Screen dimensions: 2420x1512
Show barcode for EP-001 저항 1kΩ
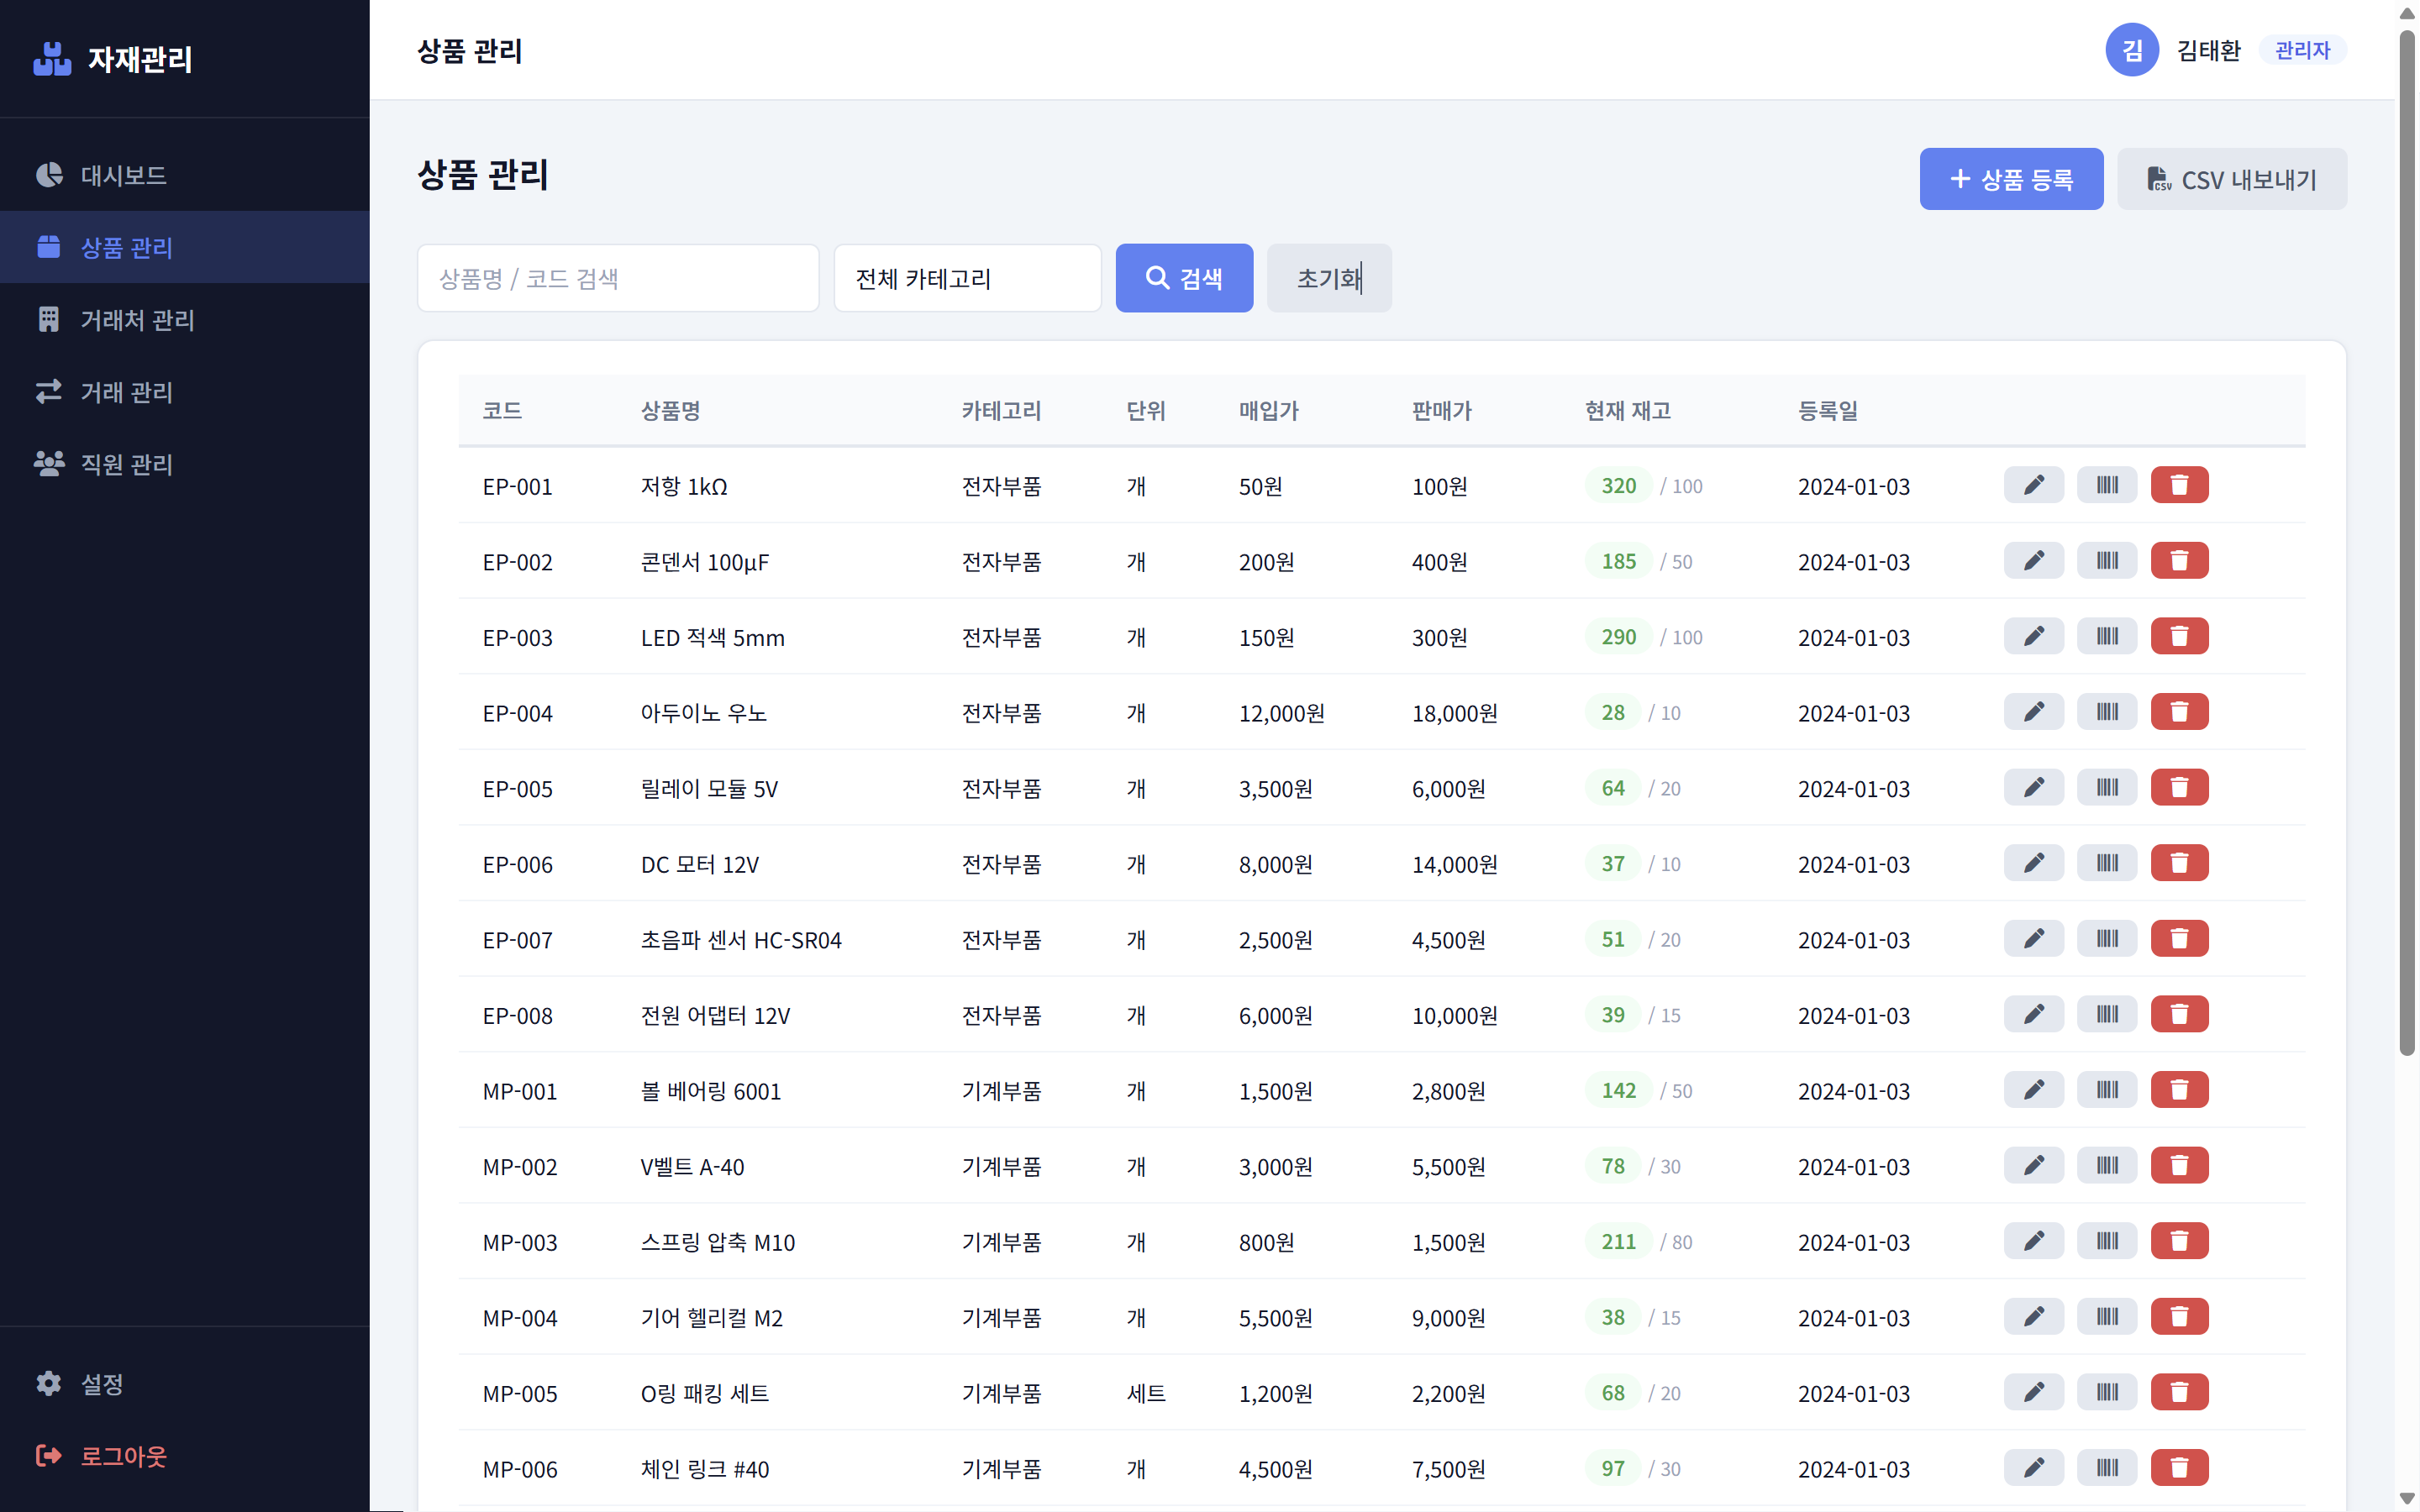(x=2106, y=486)
